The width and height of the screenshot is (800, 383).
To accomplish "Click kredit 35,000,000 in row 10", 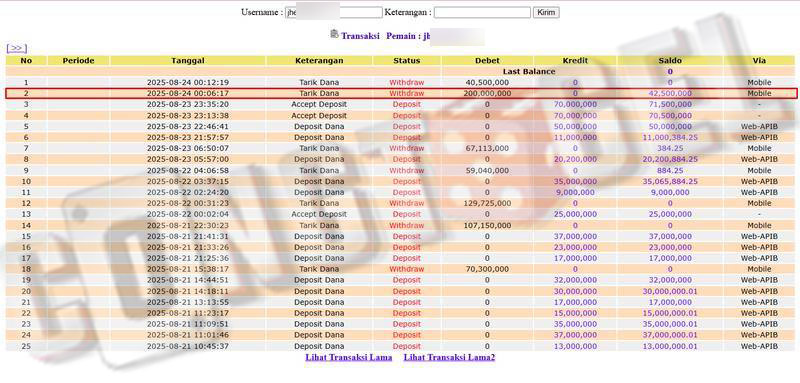I will [x=575, y=182].
